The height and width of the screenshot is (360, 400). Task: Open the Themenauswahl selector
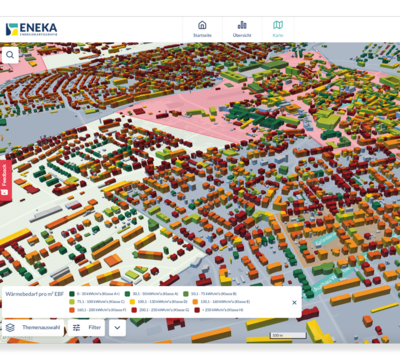pyautogui.click(x=33, y=327)
